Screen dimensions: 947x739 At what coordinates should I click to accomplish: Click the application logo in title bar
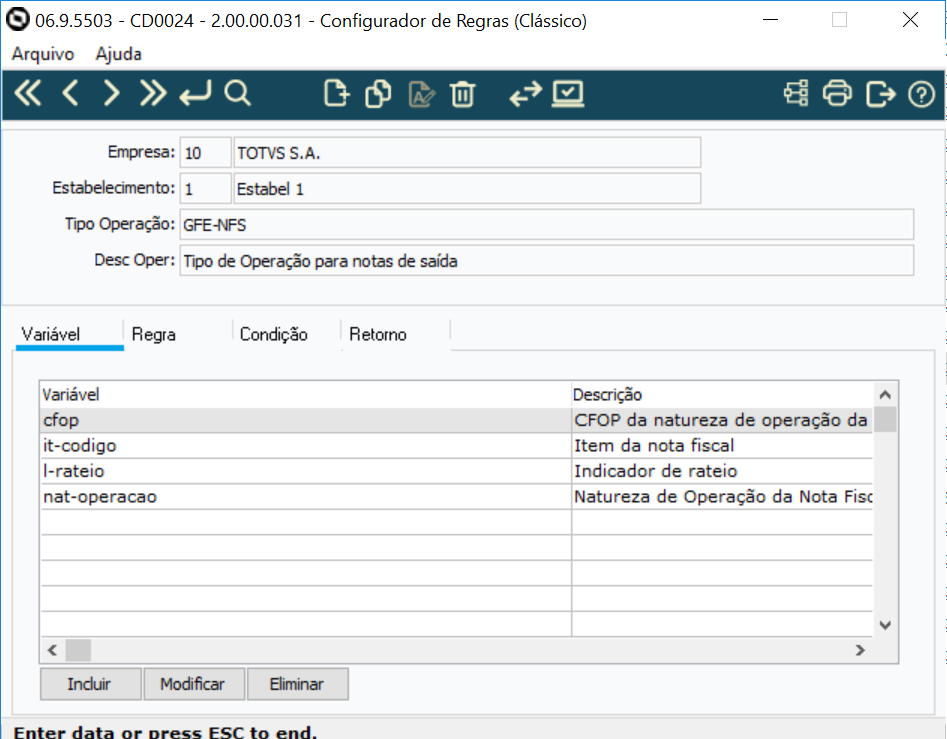(x=18, y=19)
